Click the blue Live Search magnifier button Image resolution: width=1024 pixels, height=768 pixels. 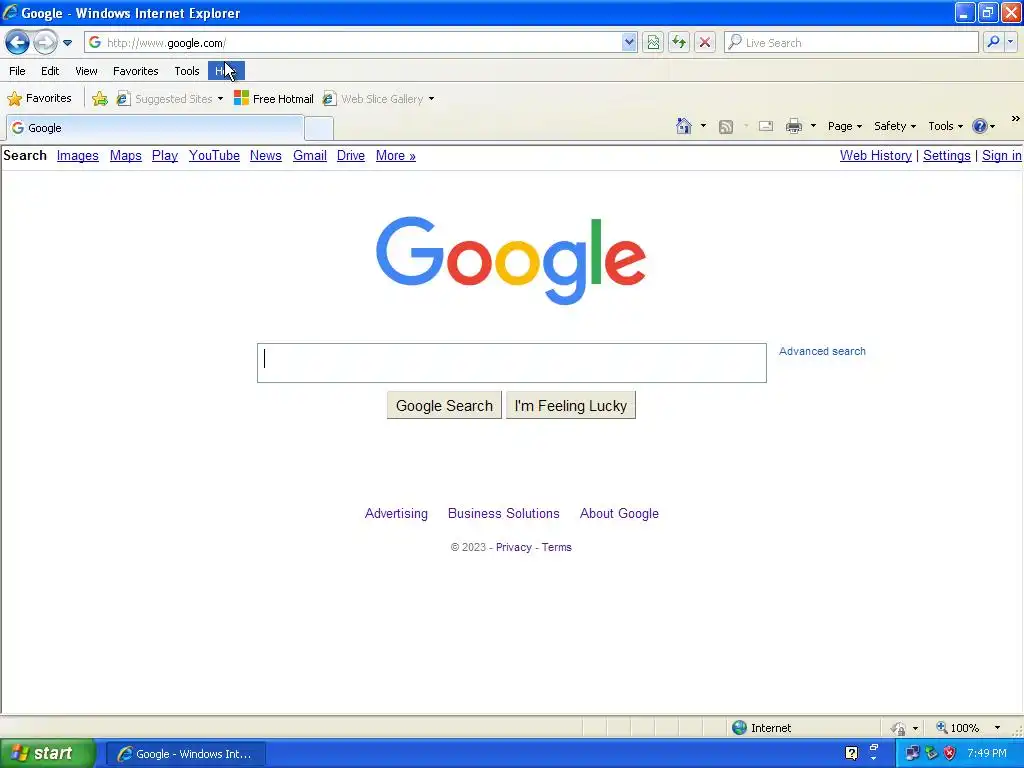[993, 42]
